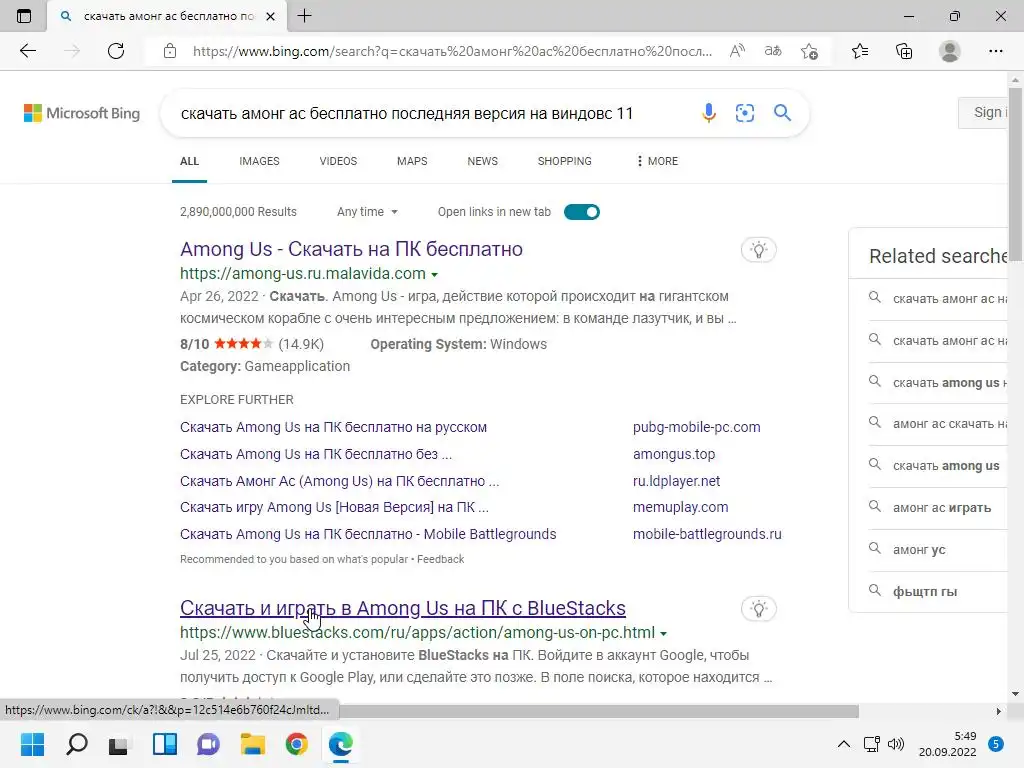Switch to the SHOPPING tab
Screen dimensions: 1024x768
point(564,161)
